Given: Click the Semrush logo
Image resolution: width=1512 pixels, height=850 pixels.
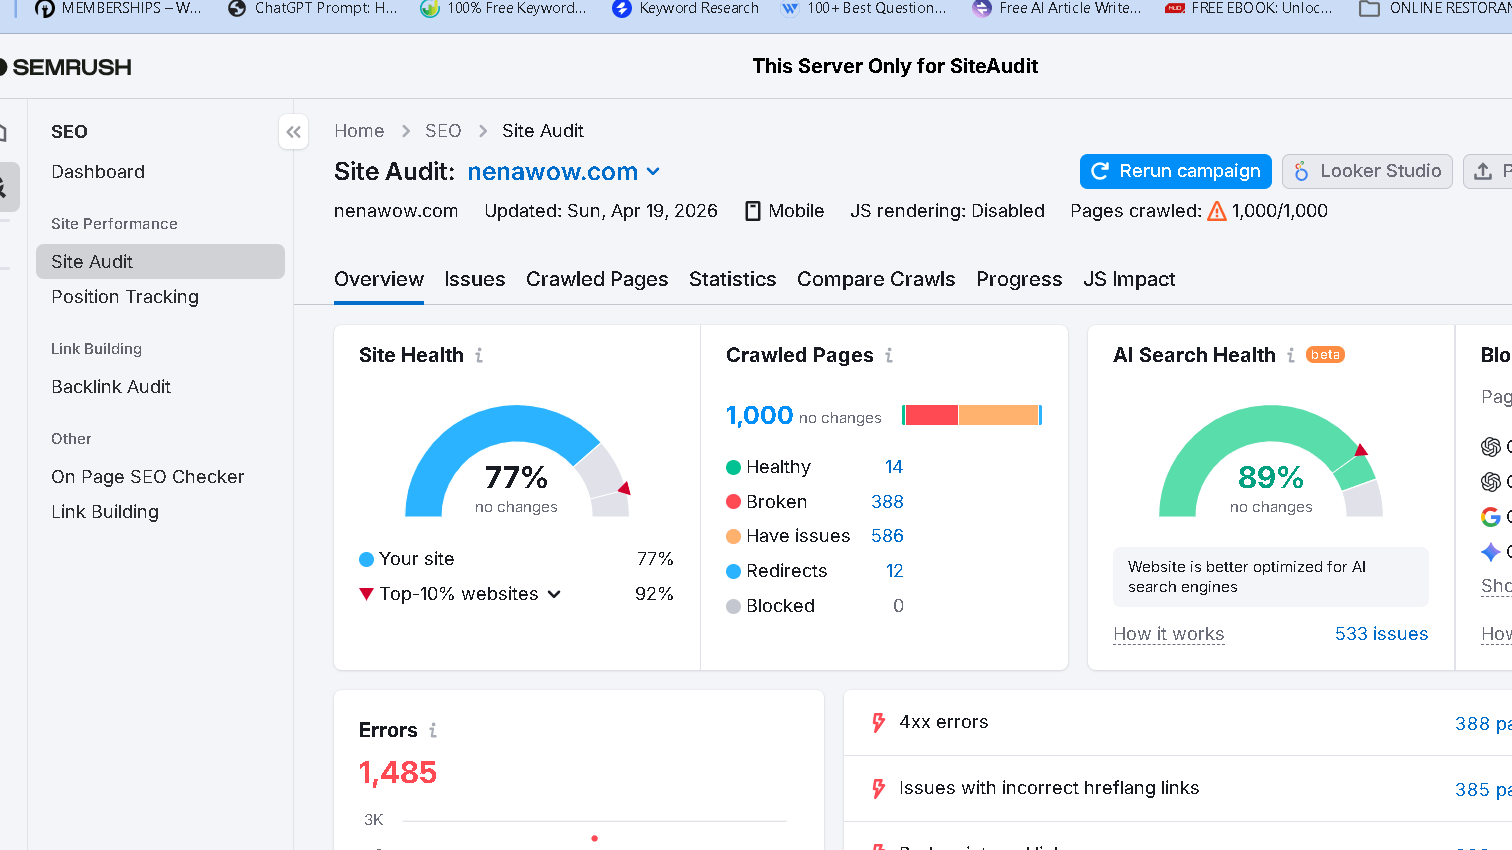Looking at the screenshot, I should pyautogui.click(x=66, y=67).
